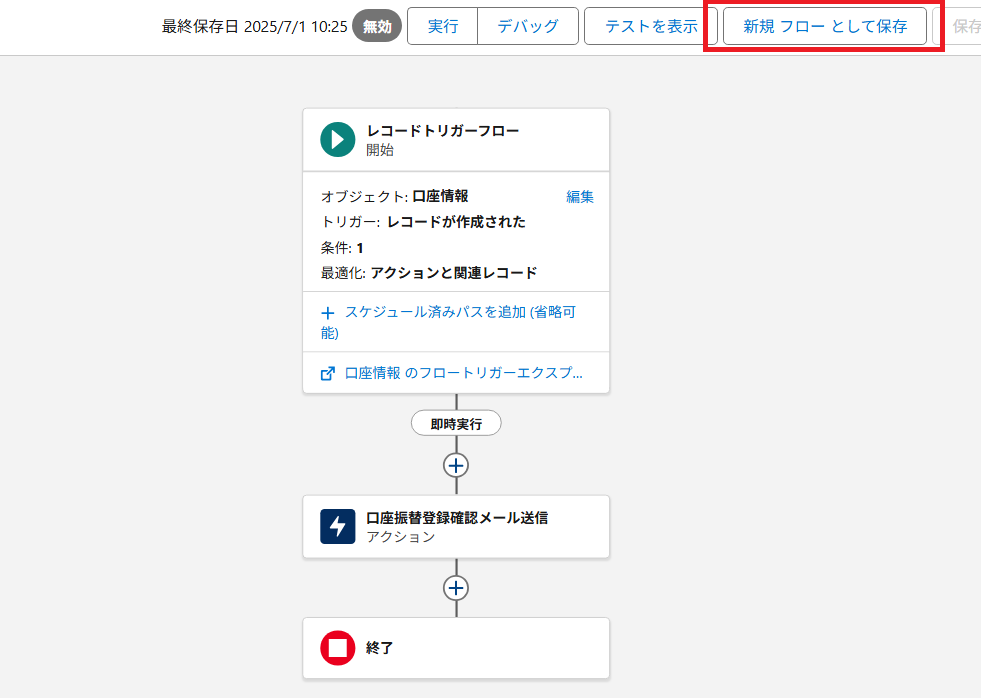Click the 無効 status badge
Viewport: 981px width, 698px height.
377,27
